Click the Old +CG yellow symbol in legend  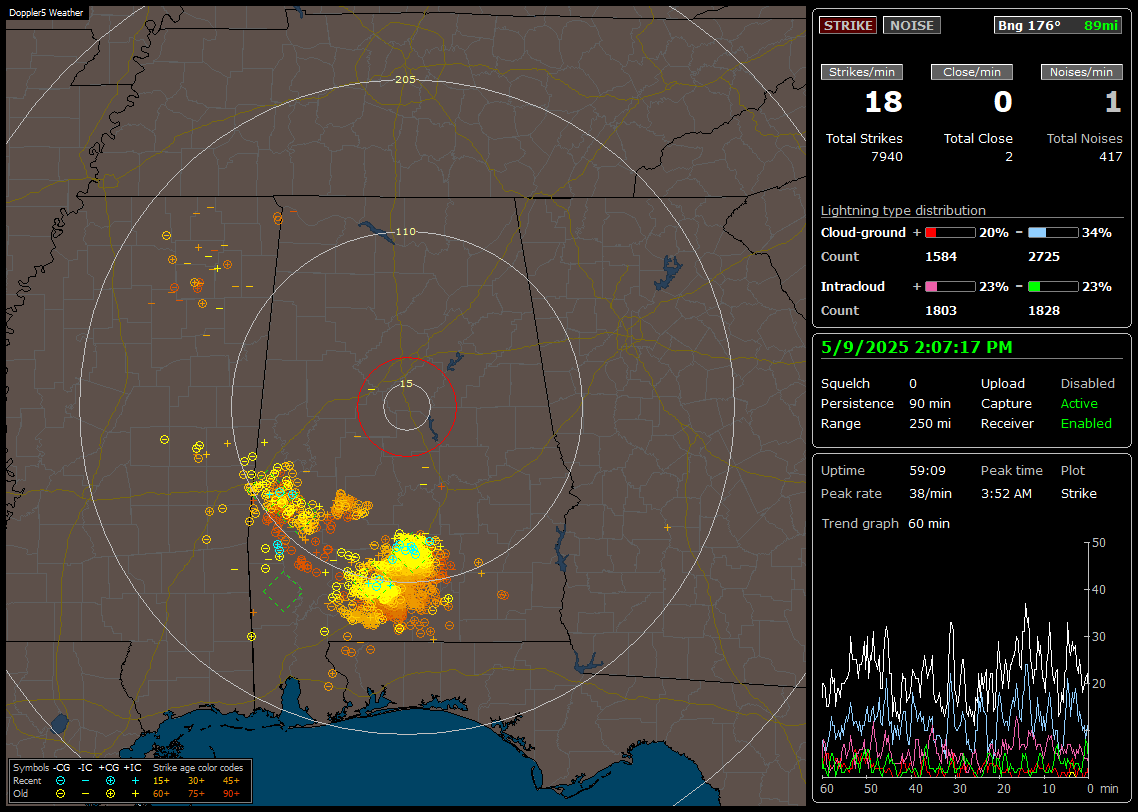(x=110, y=794)
